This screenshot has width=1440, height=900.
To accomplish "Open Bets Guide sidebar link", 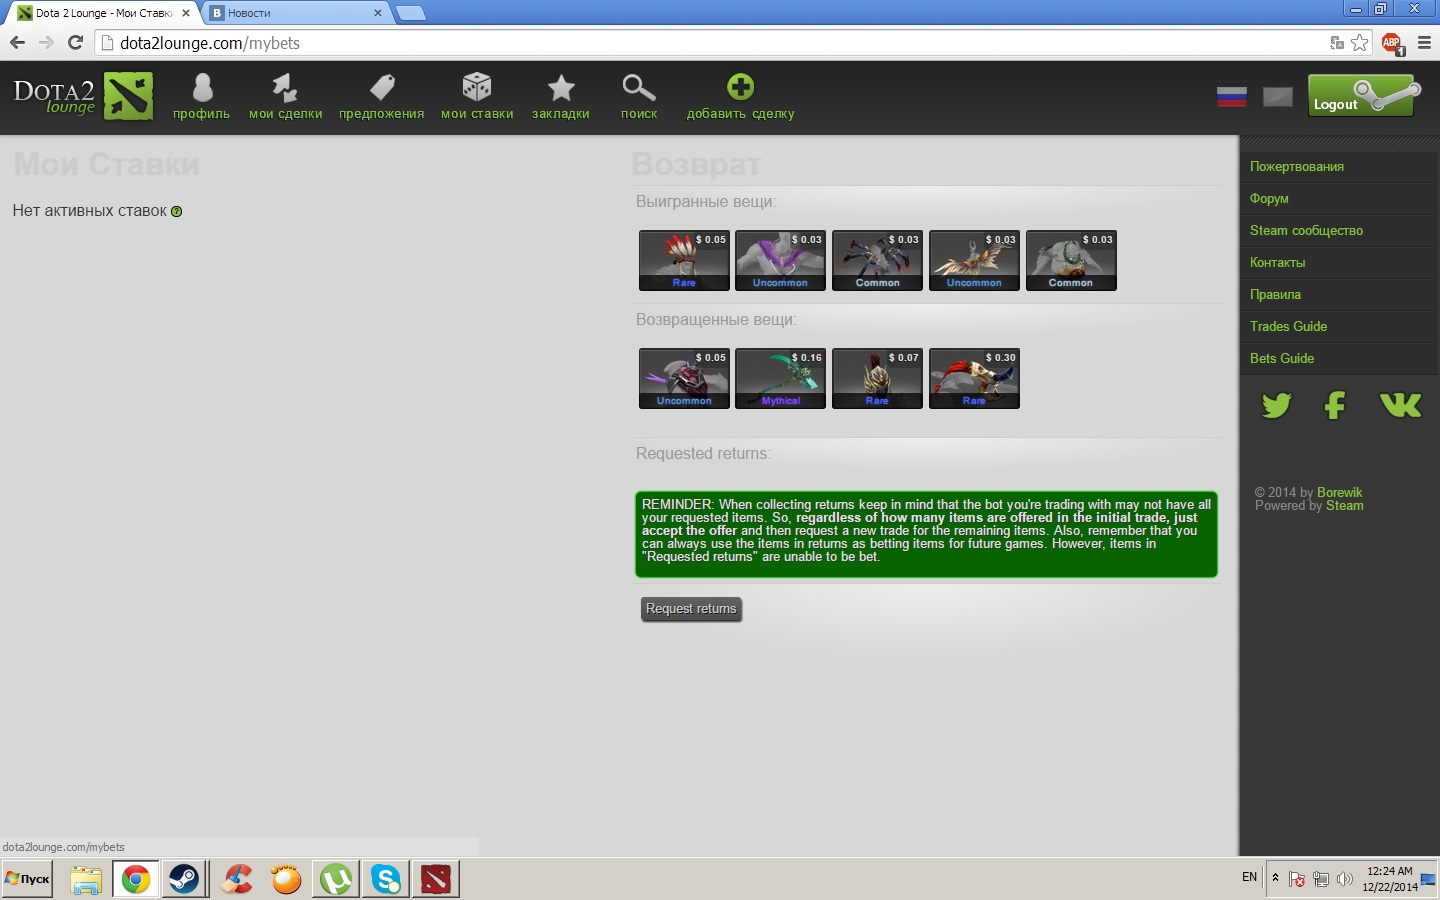I will 1282,358.
